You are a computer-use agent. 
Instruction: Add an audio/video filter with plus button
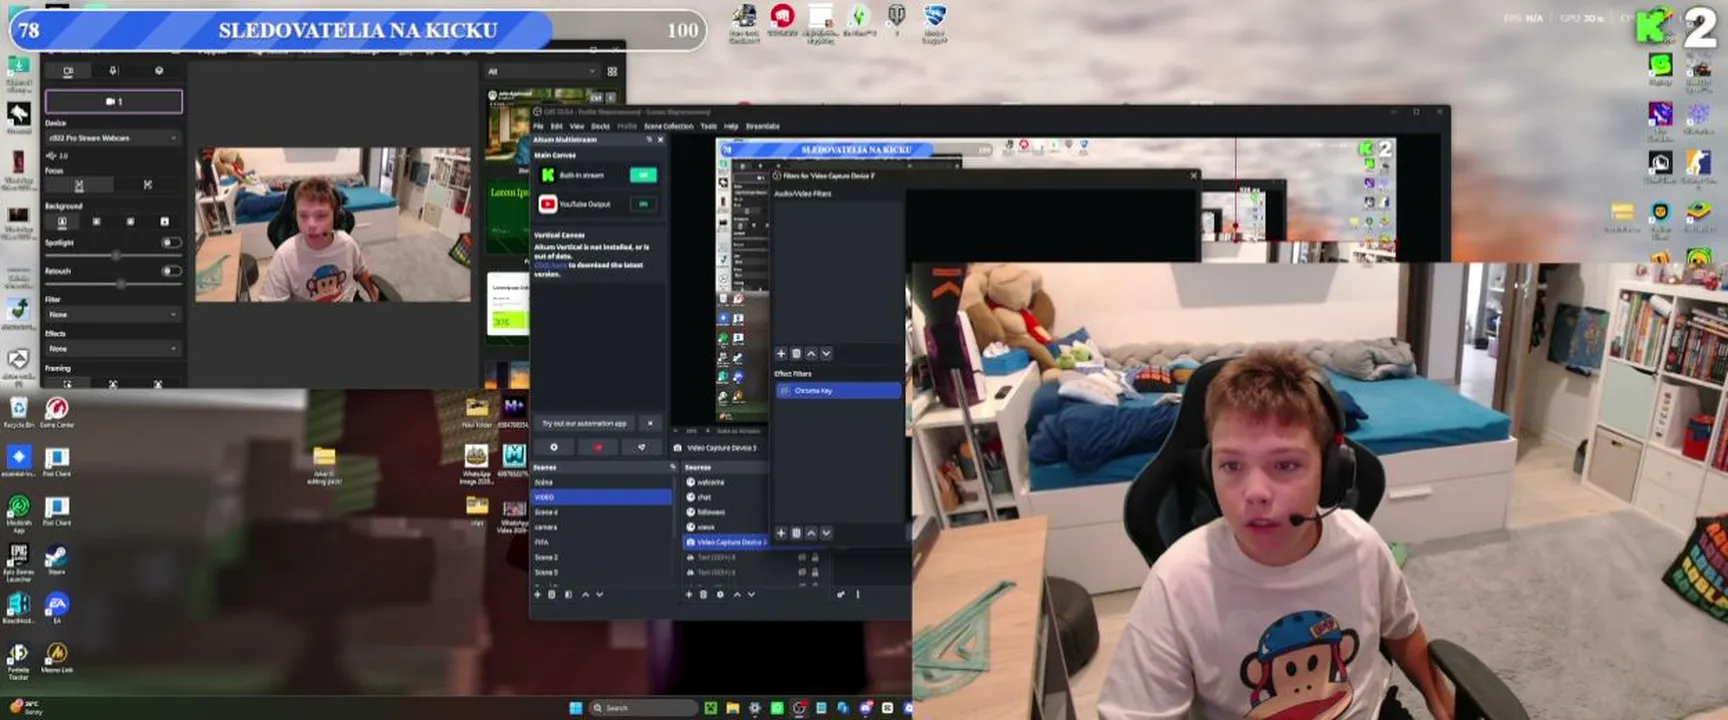[781, 354]
